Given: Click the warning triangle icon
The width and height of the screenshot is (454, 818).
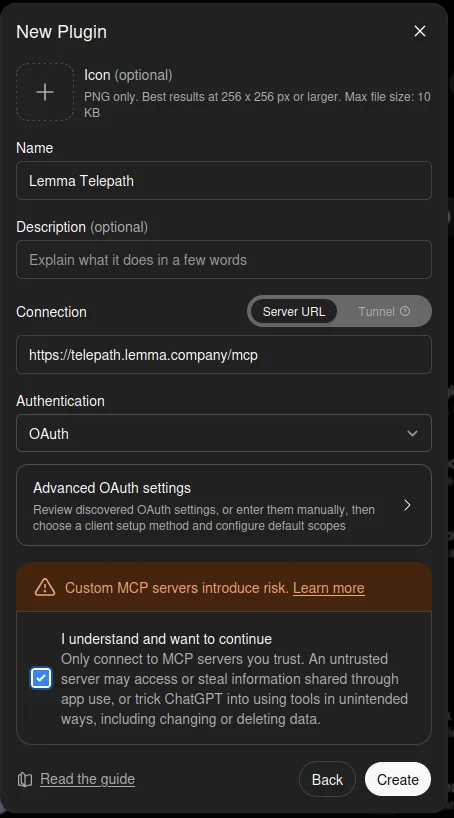Looking at the screenshot, I should pos(45,587).
